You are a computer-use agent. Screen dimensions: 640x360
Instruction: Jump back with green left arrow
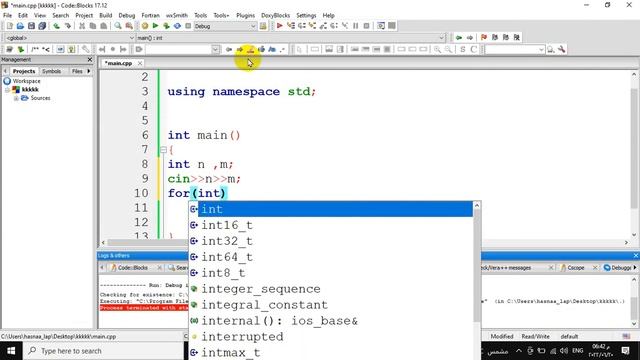tap(459, 38)
